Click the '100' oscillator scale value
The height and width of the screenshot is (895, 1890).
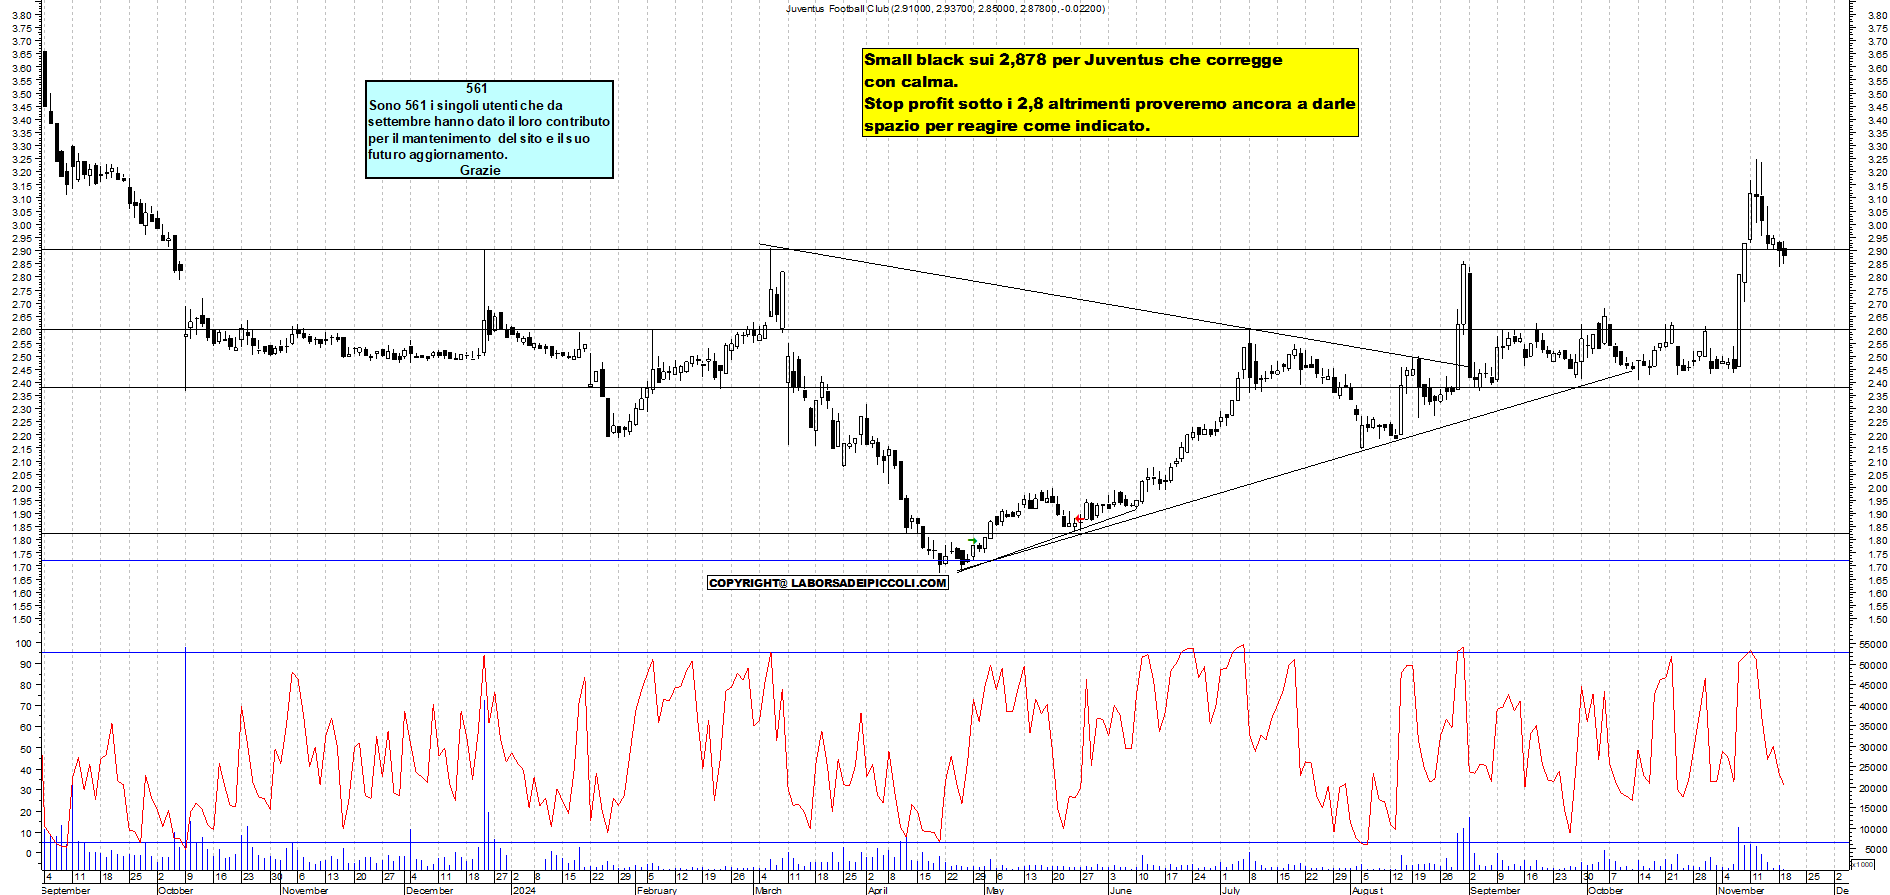[x=22, y=644]
